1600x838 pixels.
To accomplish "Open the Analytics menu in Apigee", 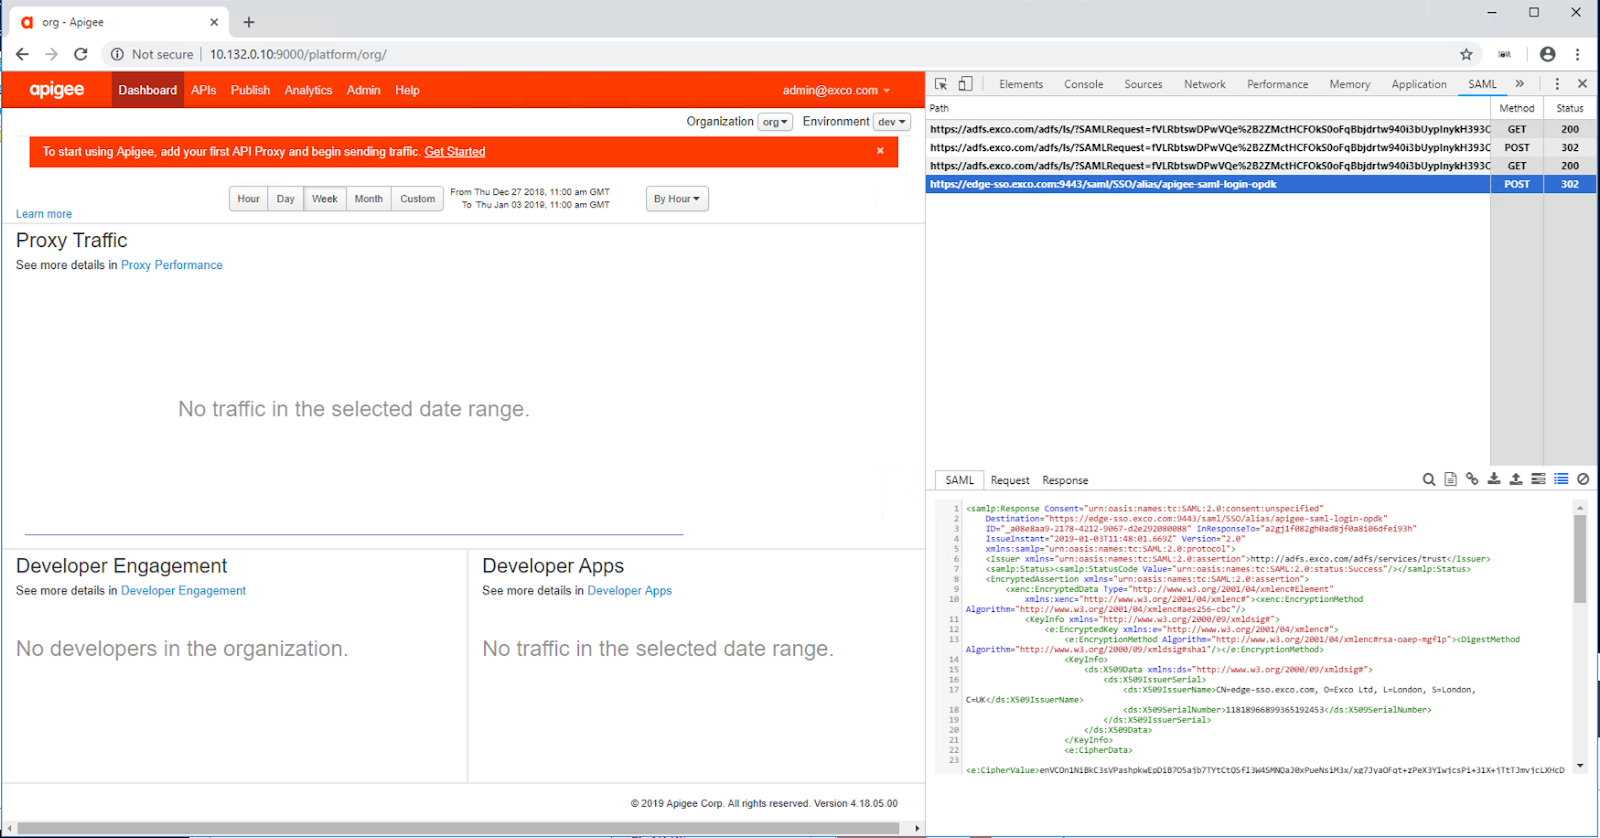I will (308, 90).
